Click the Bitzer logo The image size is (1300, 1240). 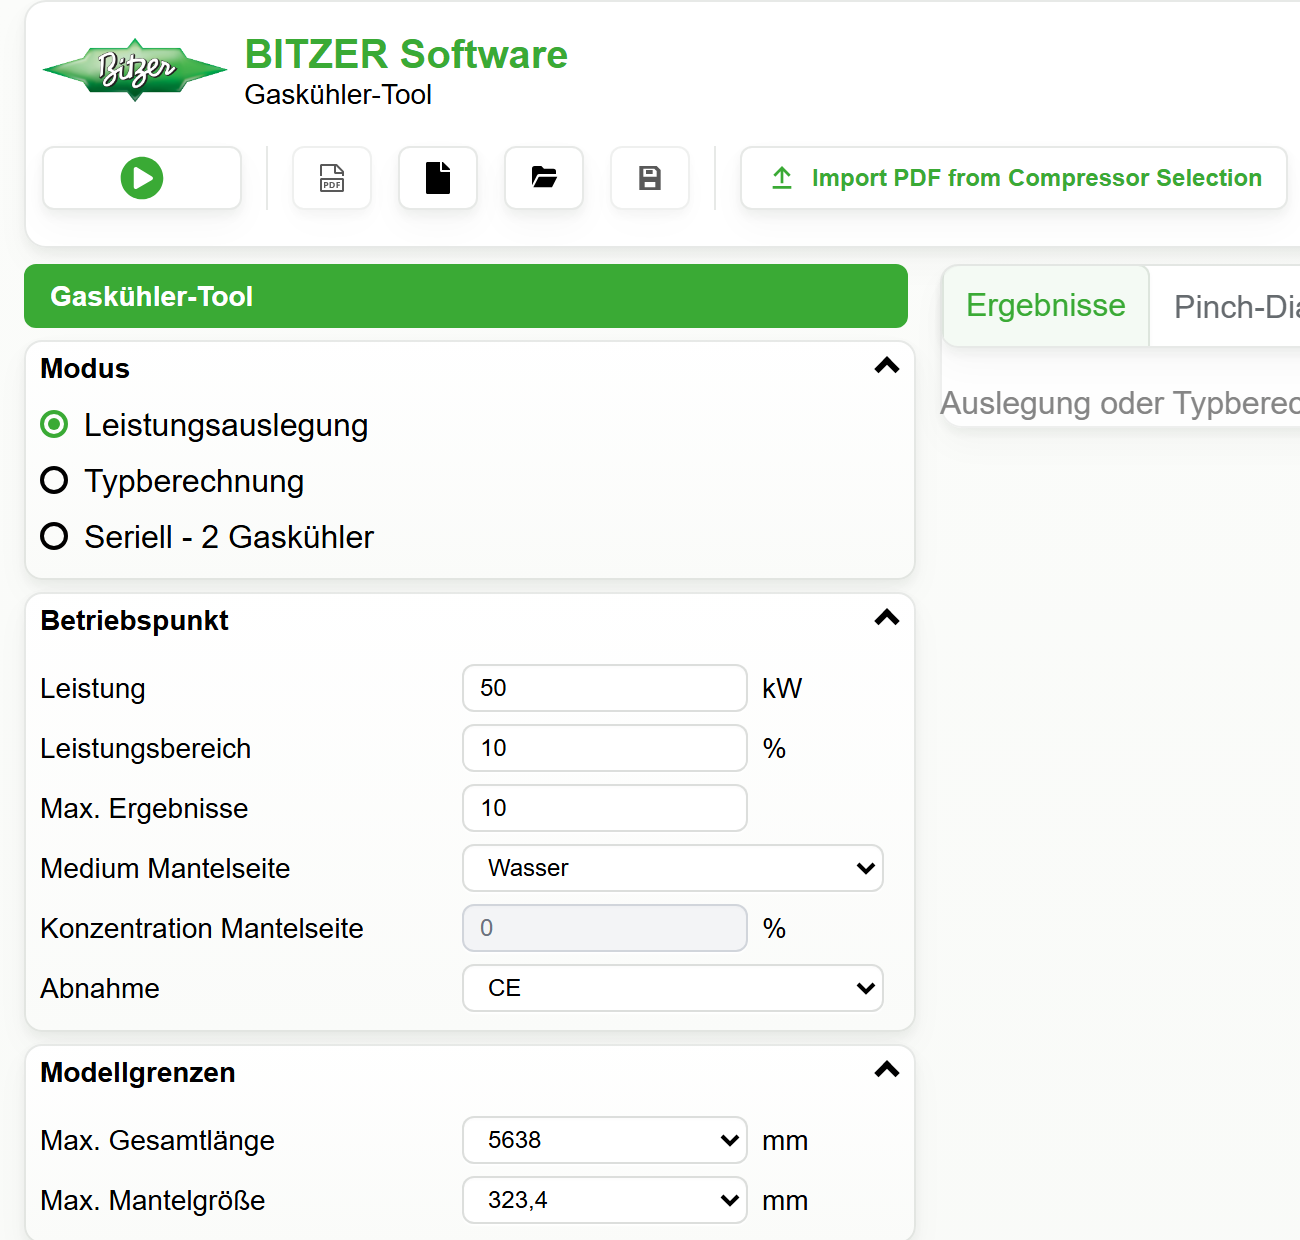135,70
